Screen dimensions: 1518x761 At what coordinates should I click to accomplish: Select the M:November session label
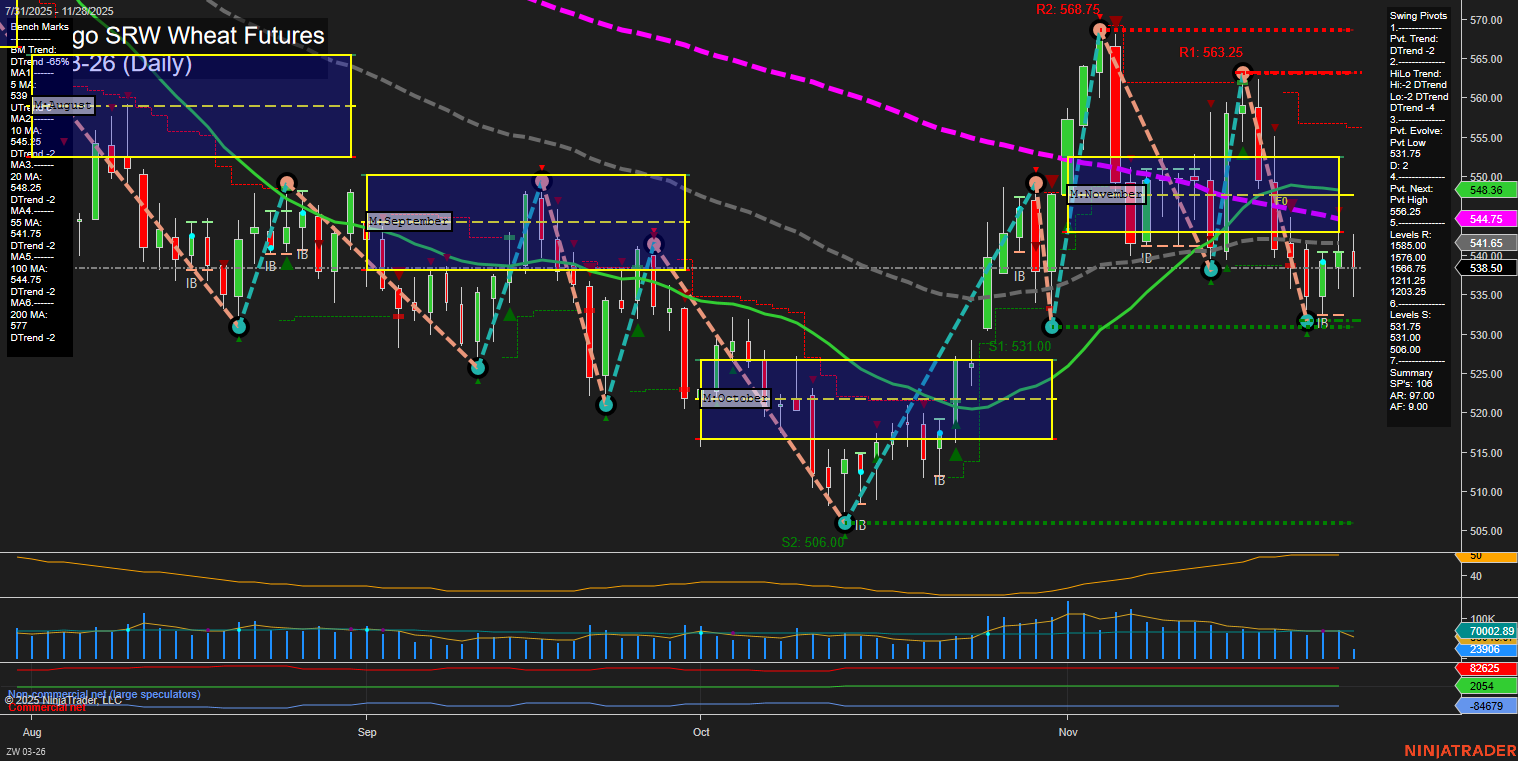[1104, 194]
